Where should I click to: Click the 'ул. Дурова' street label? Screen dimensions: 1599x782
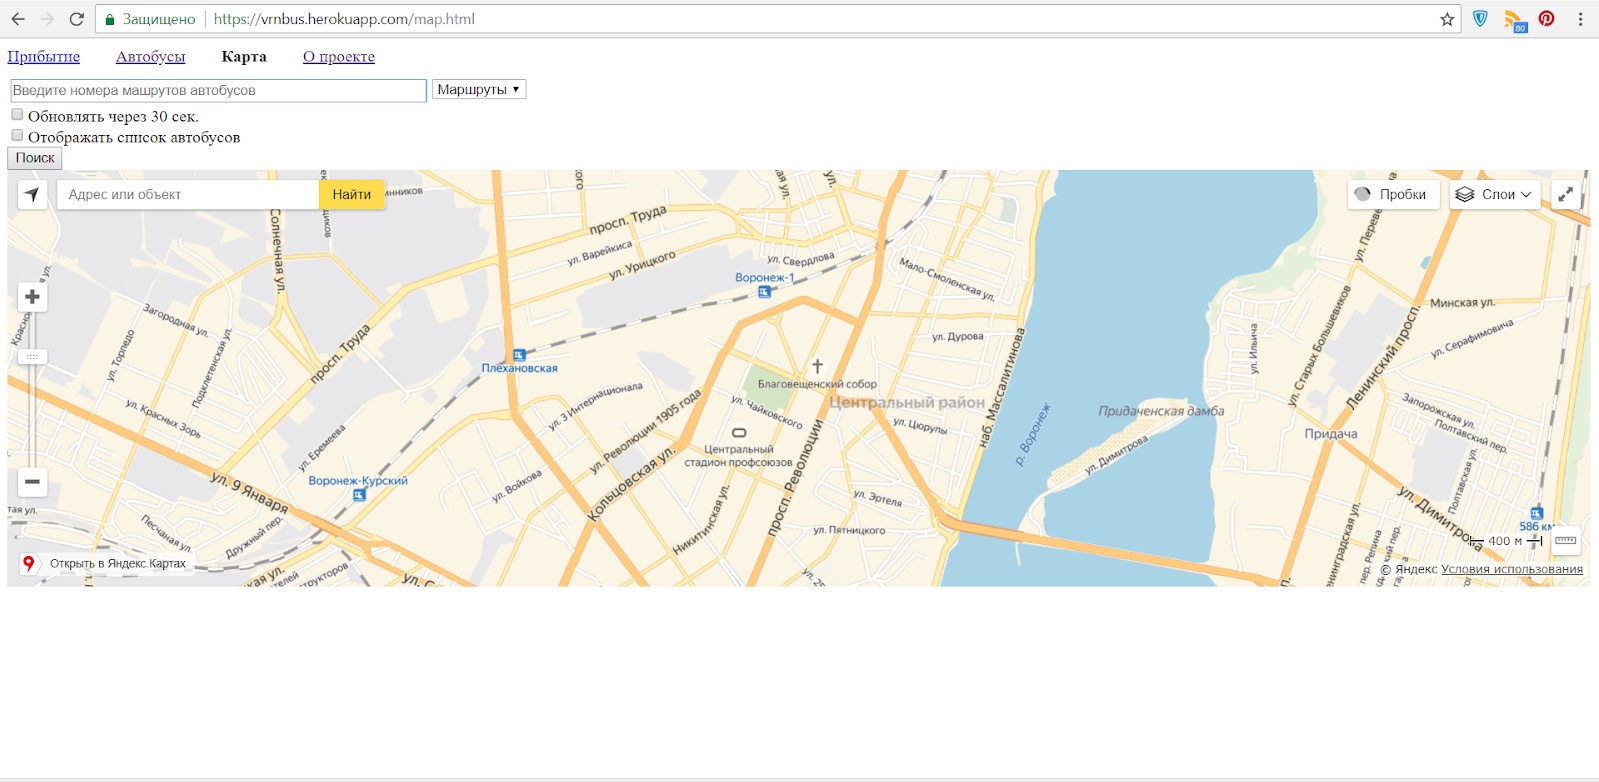(958, 337)
